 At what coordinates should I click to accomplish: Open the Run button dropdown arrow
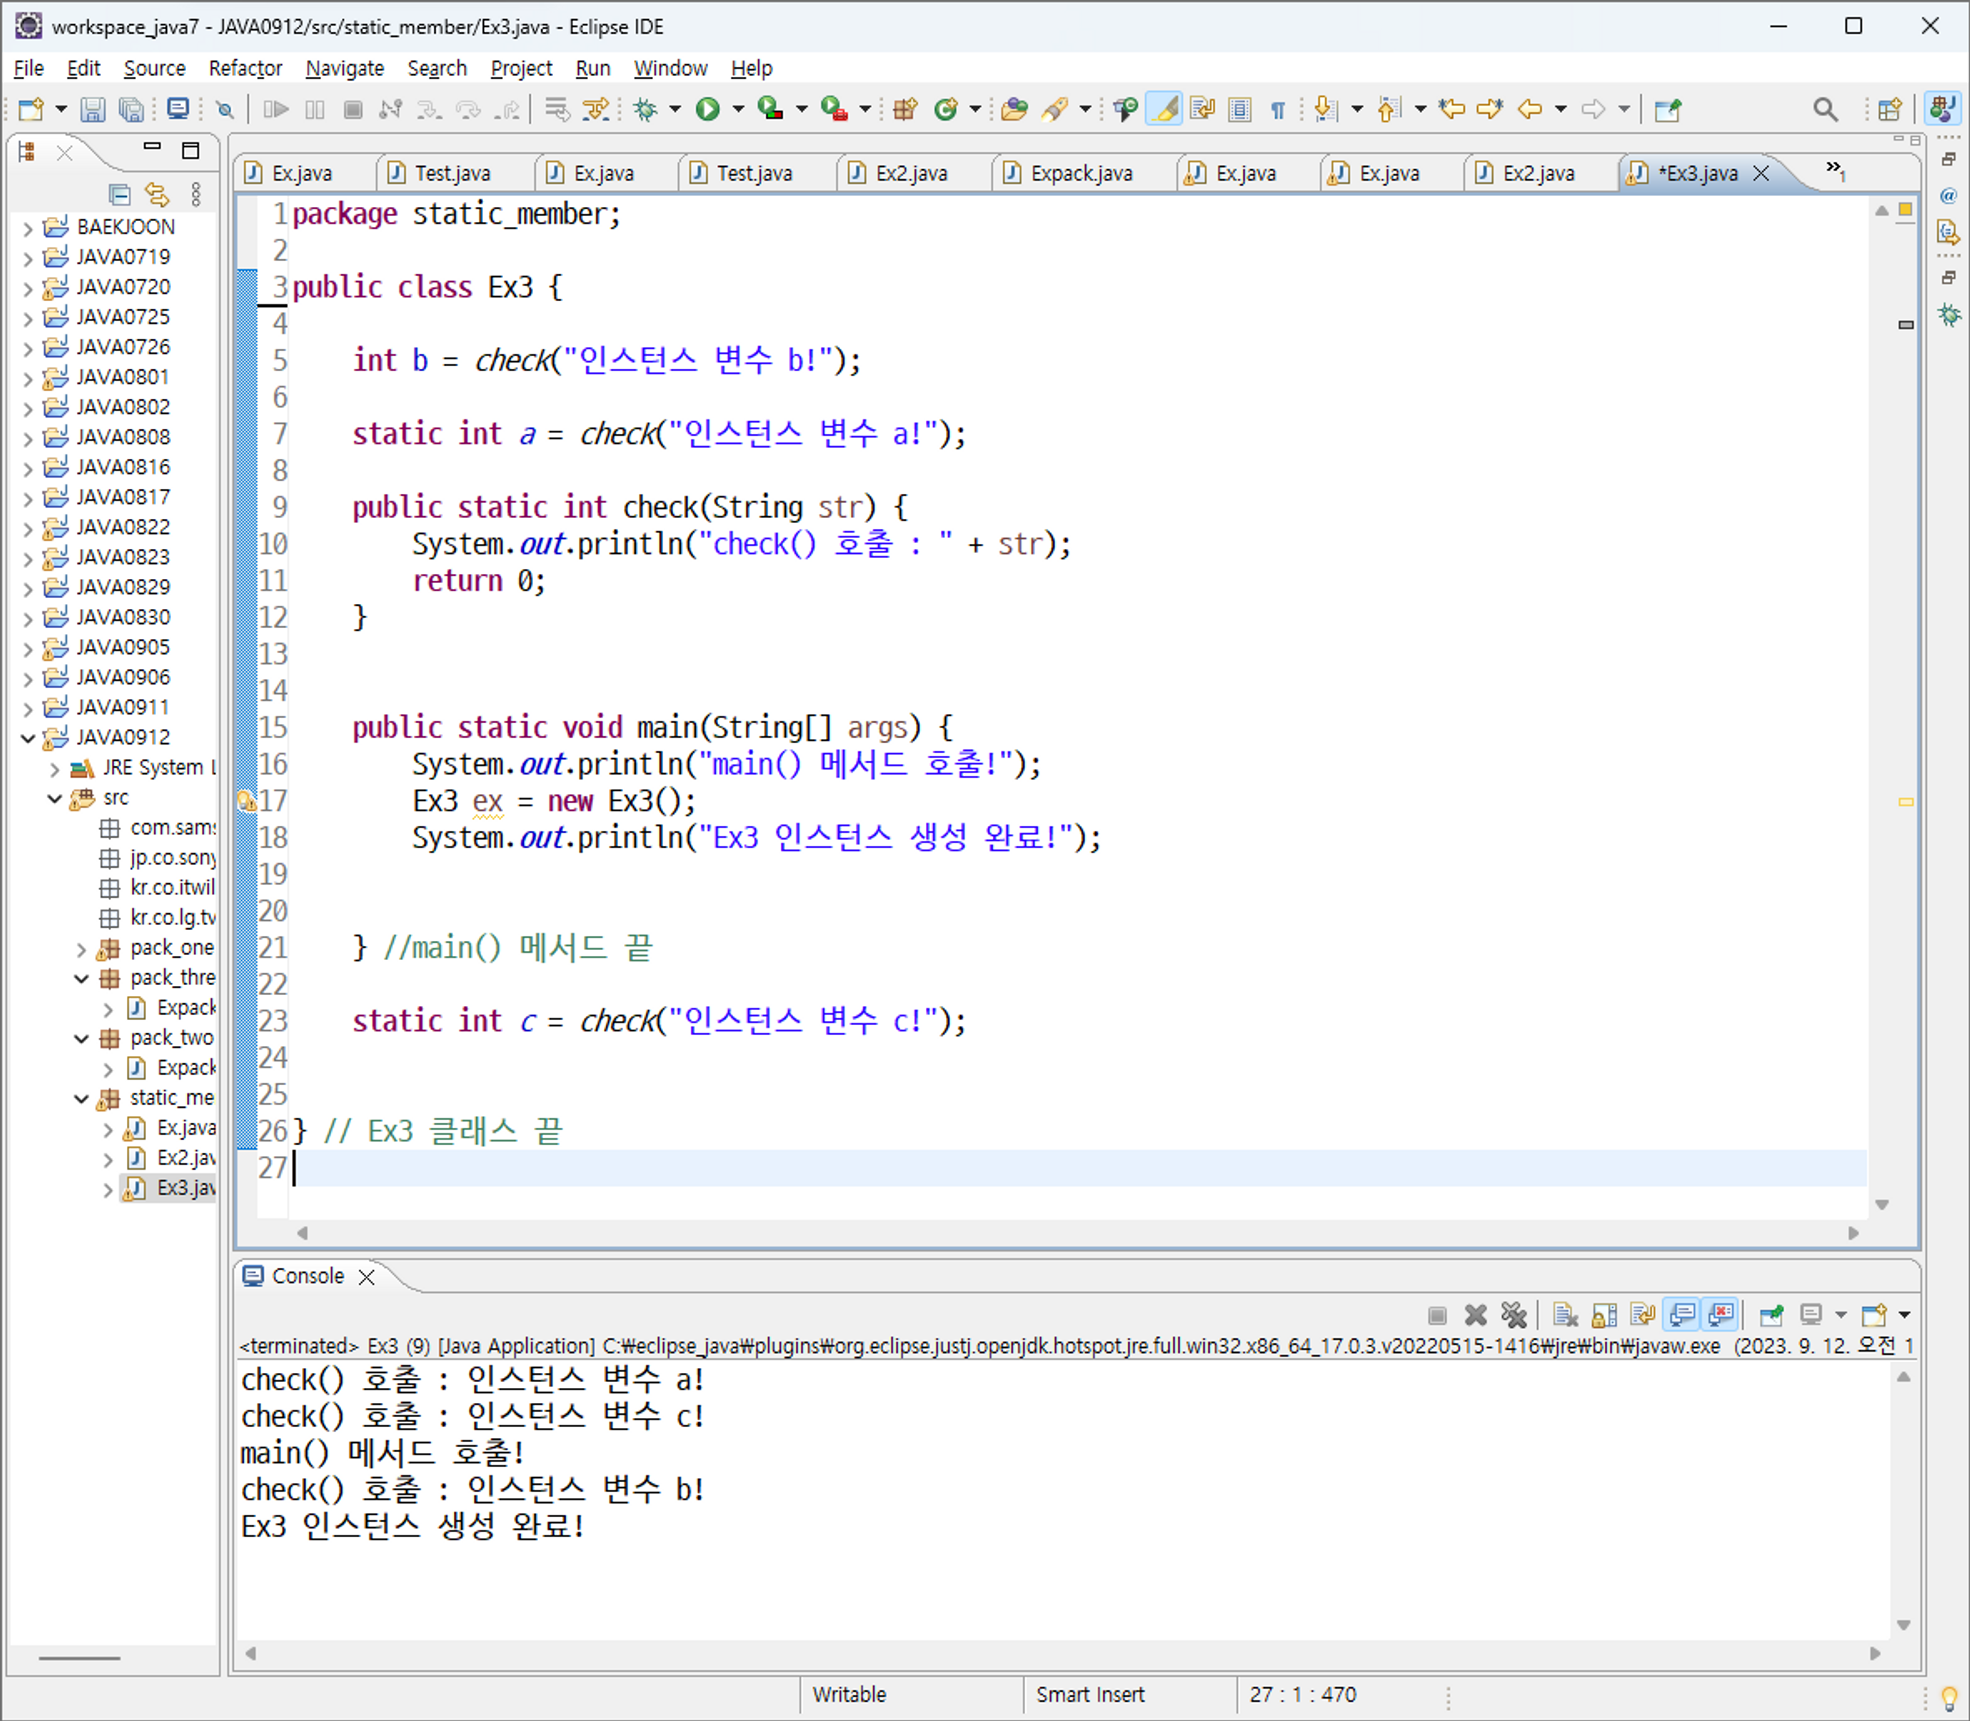tap(738, 109)
